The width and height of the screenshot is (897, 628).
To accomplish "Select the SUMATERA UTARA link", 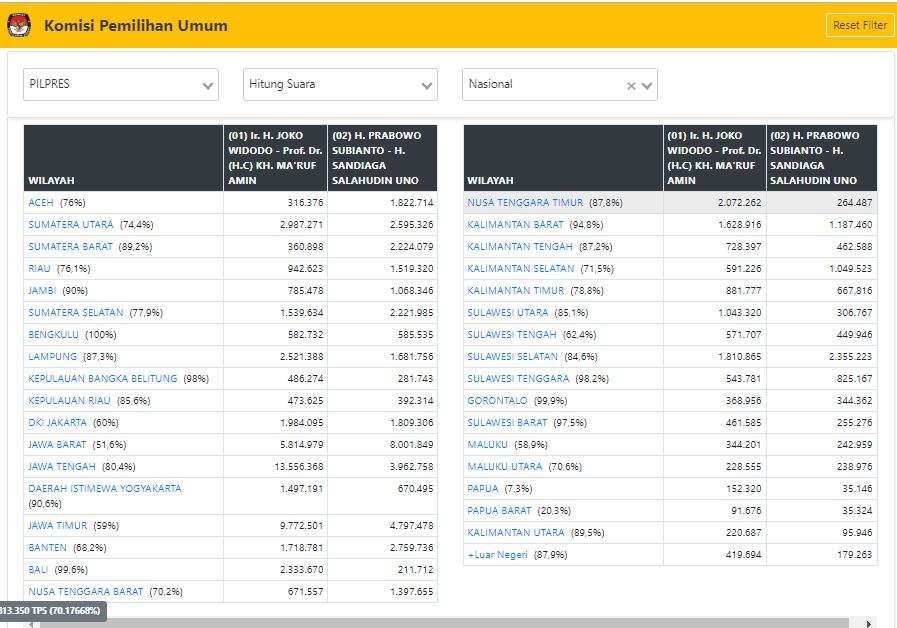I will coord(71,225).
